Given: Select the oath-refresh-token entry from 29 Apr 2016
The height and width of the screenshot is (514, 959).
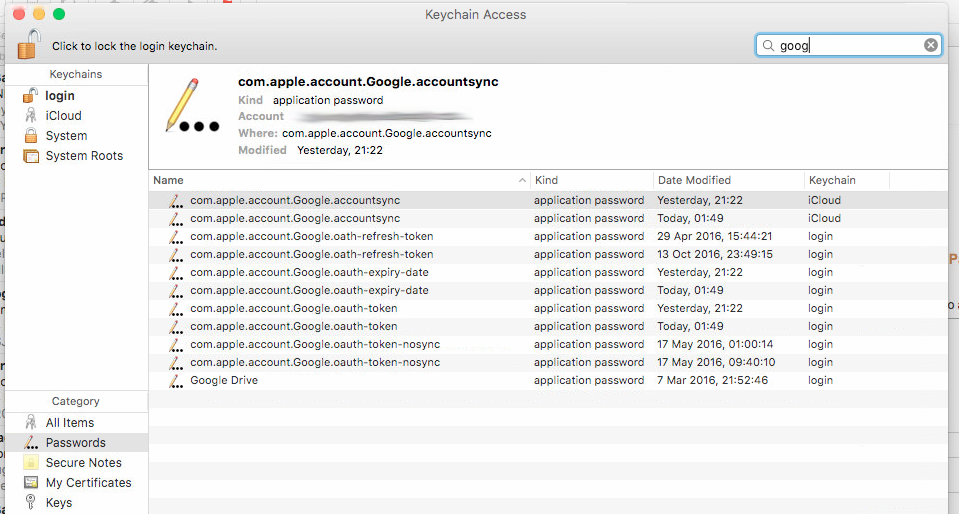Looking at the screenshot, I should coord(311,237).
